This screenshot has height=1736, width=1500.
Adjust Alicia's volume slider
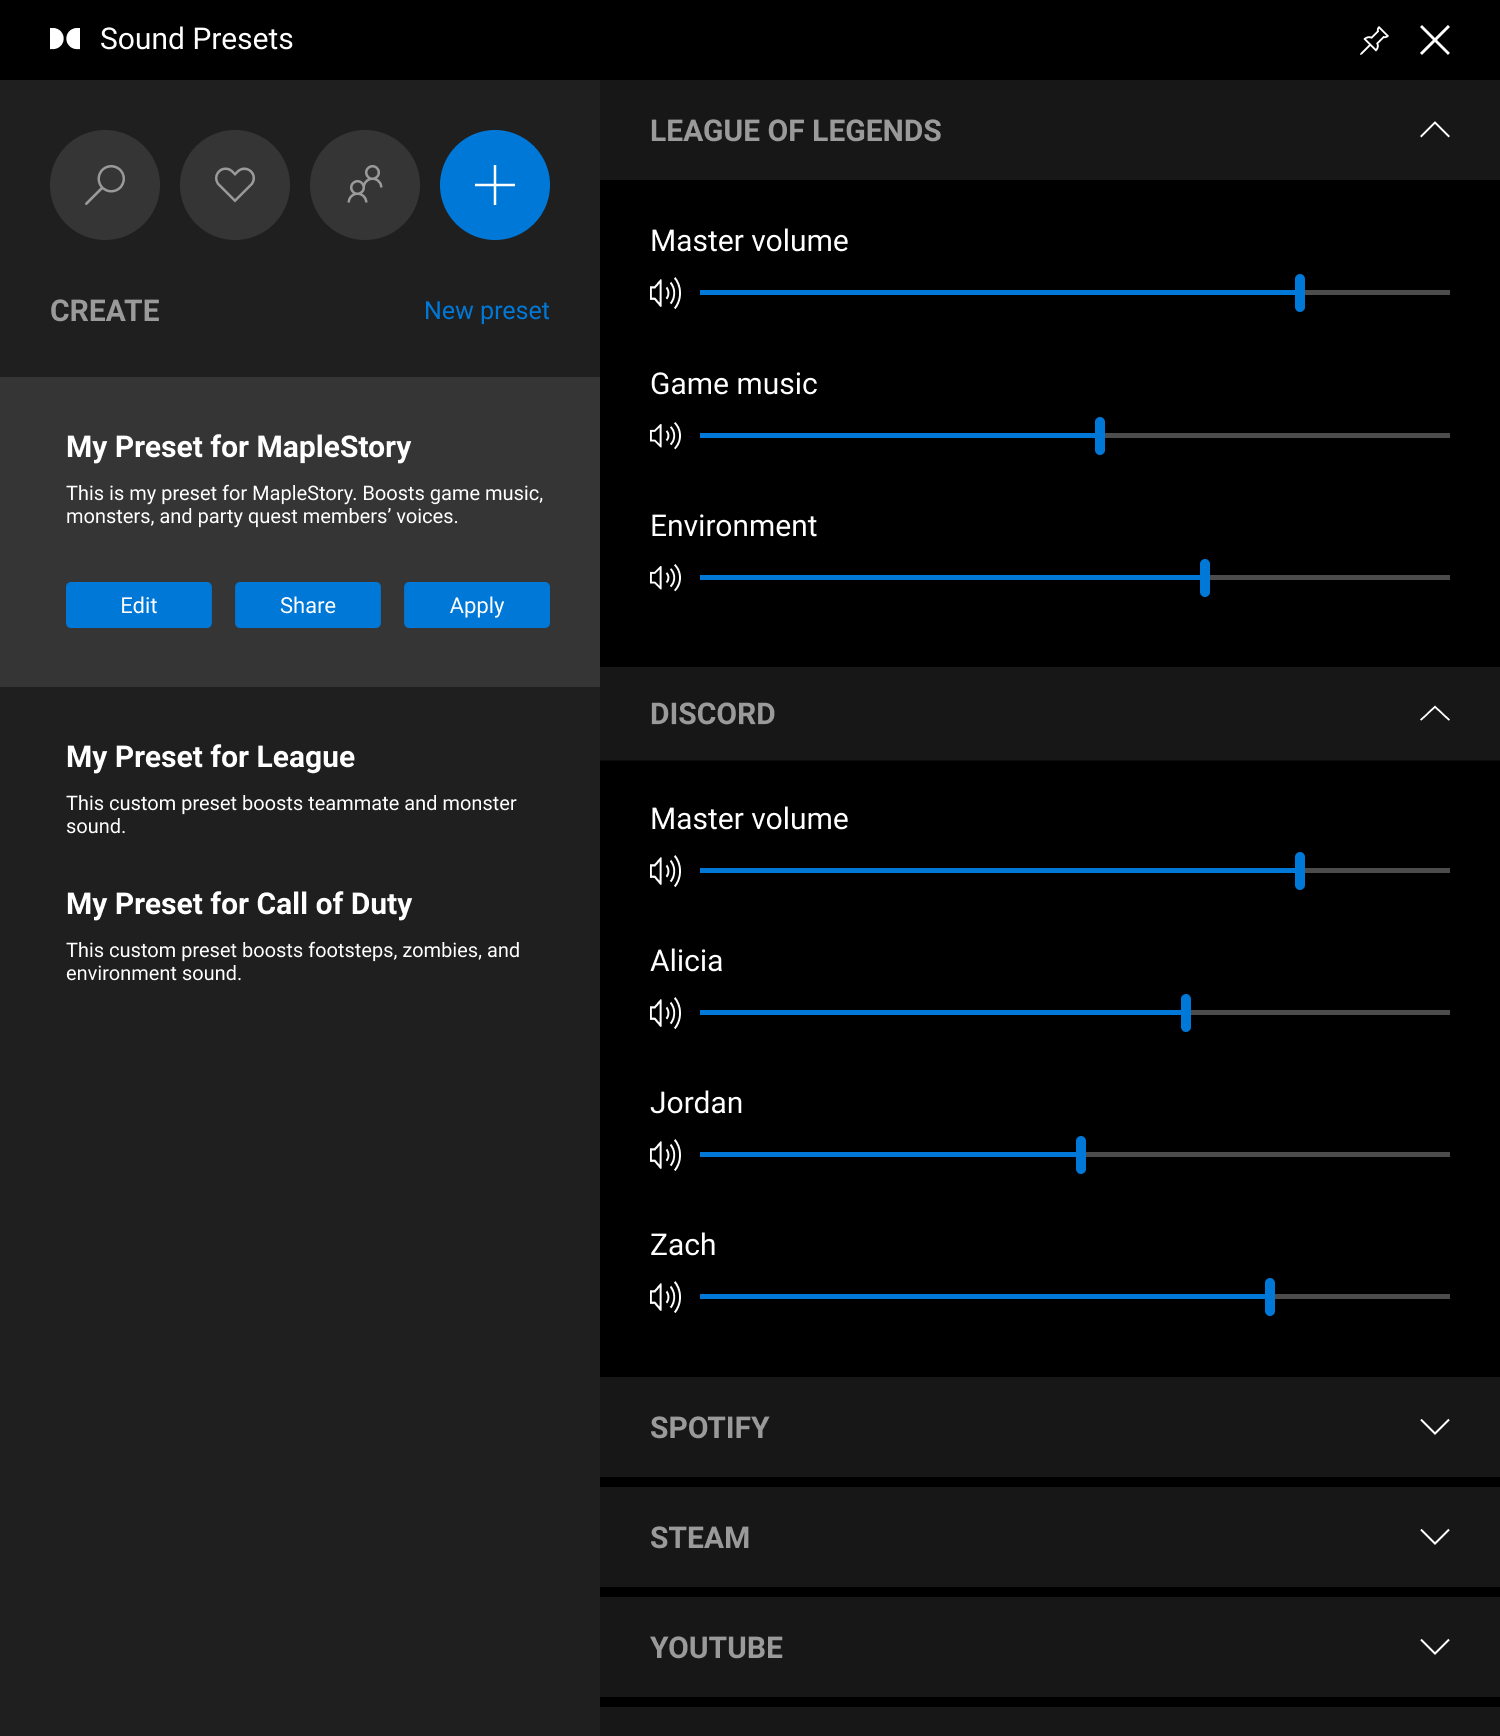tap(1186, 1013)
